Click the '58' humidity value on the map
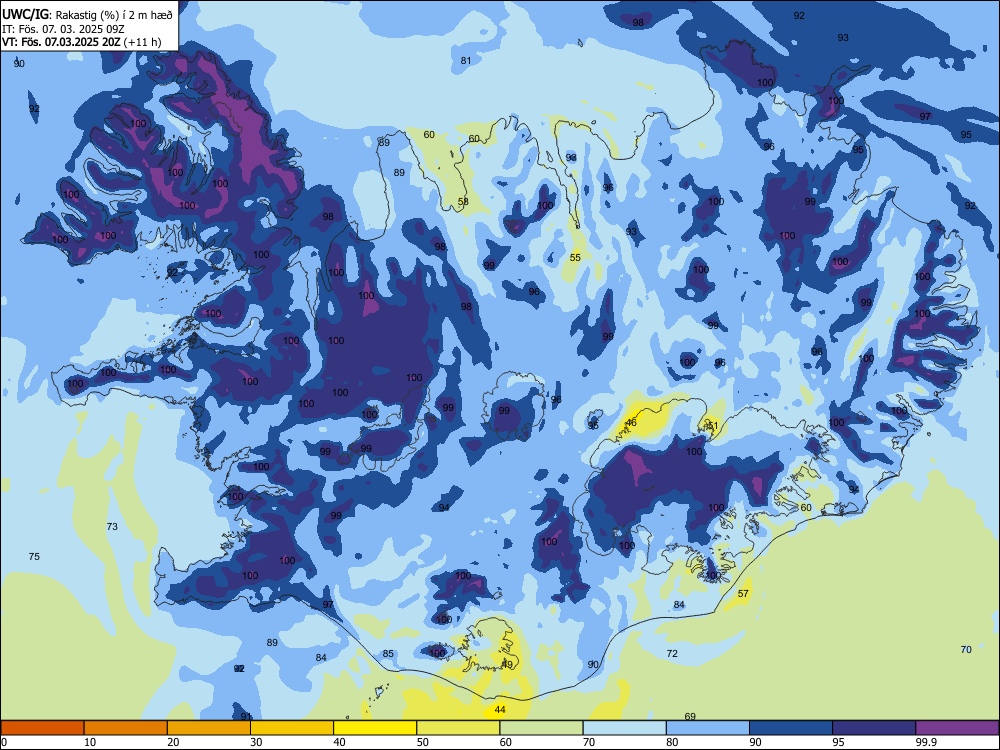Image resolution: width=1000 pixels, height=750 pixels. point(464,202)
